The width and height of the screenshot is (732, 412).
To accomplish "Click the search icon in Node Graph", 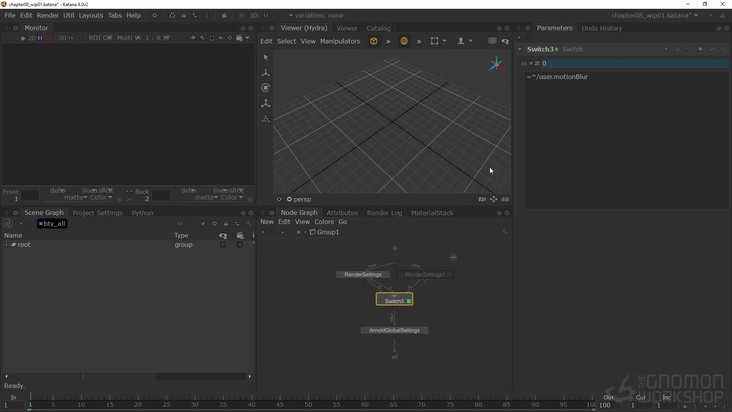I will coord(505,232).
